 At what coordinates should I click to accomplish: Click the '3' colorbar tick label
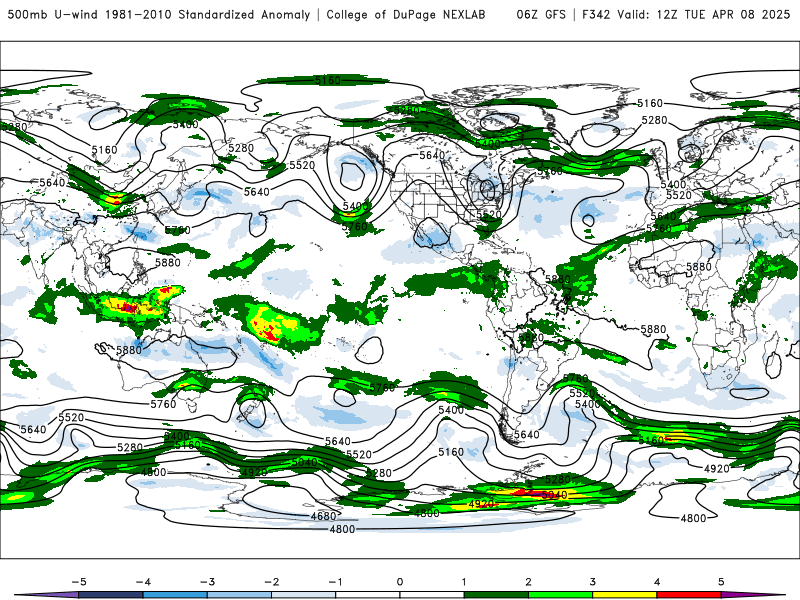592,582
